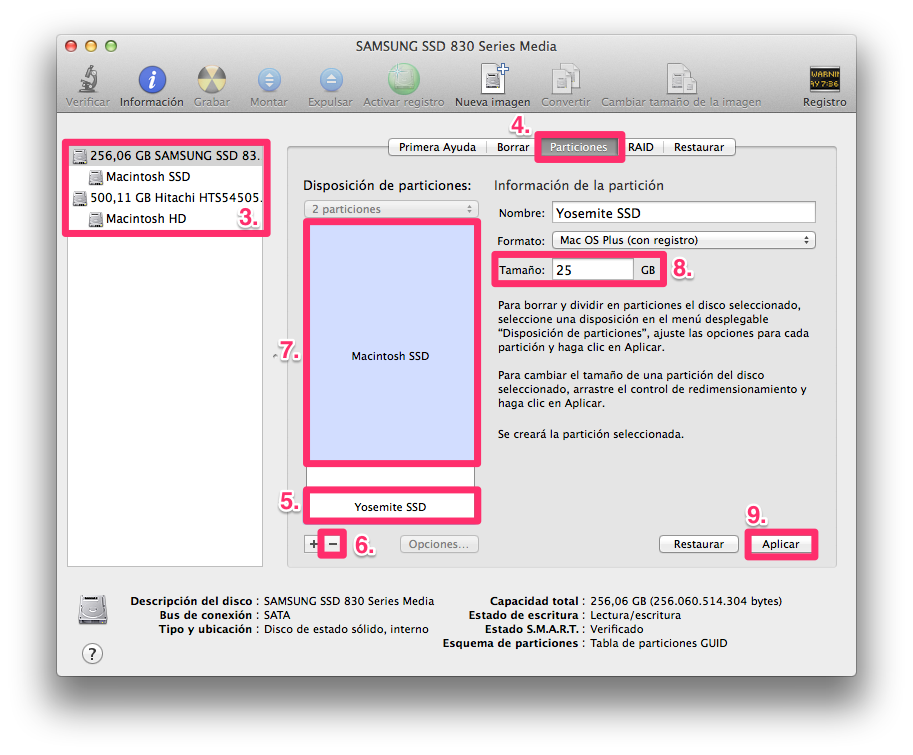Image resolution: width=913 pixels, height=755 pixels.
Task: Click Cambiar tamaño de la imagen icon
Action: pyautogui.click(x=681, y=79)
